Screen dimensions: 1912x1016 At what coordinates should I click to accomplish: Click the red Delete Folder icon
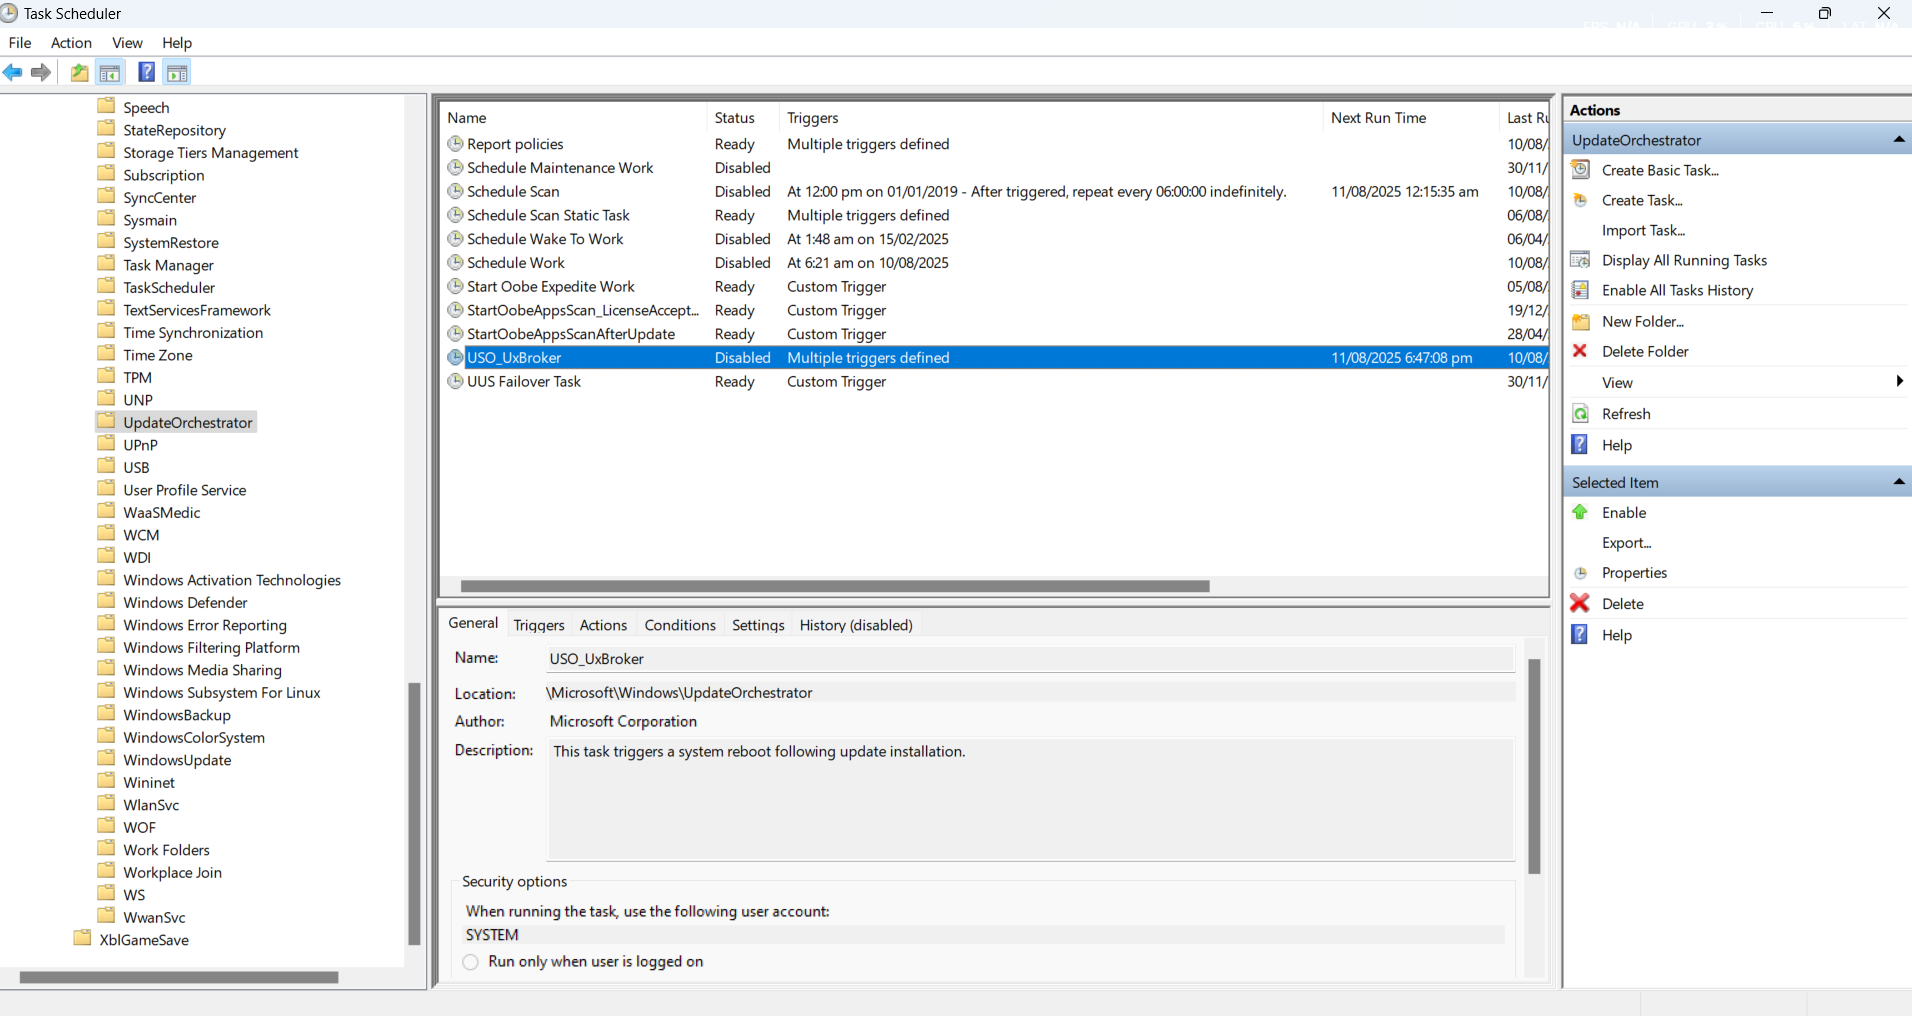[x=1580, y=351]
